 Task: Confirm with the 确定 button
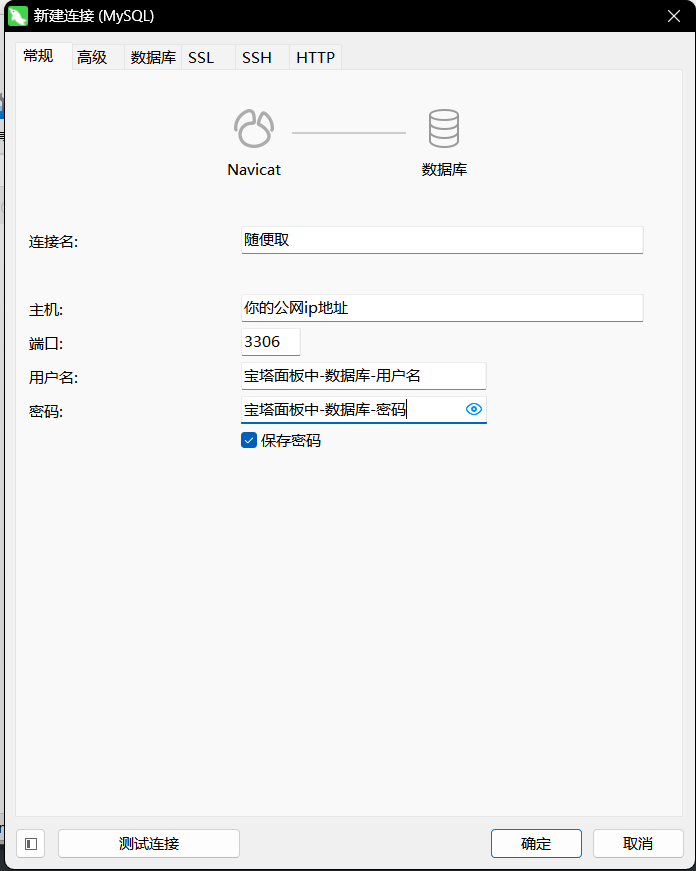click(536, 844)
